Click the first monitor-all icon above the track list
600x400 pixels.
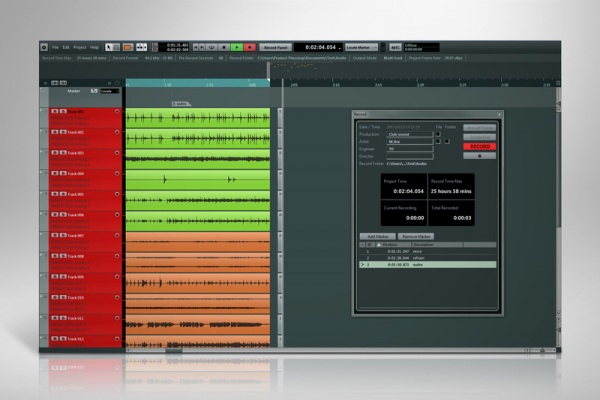point(55,83)
